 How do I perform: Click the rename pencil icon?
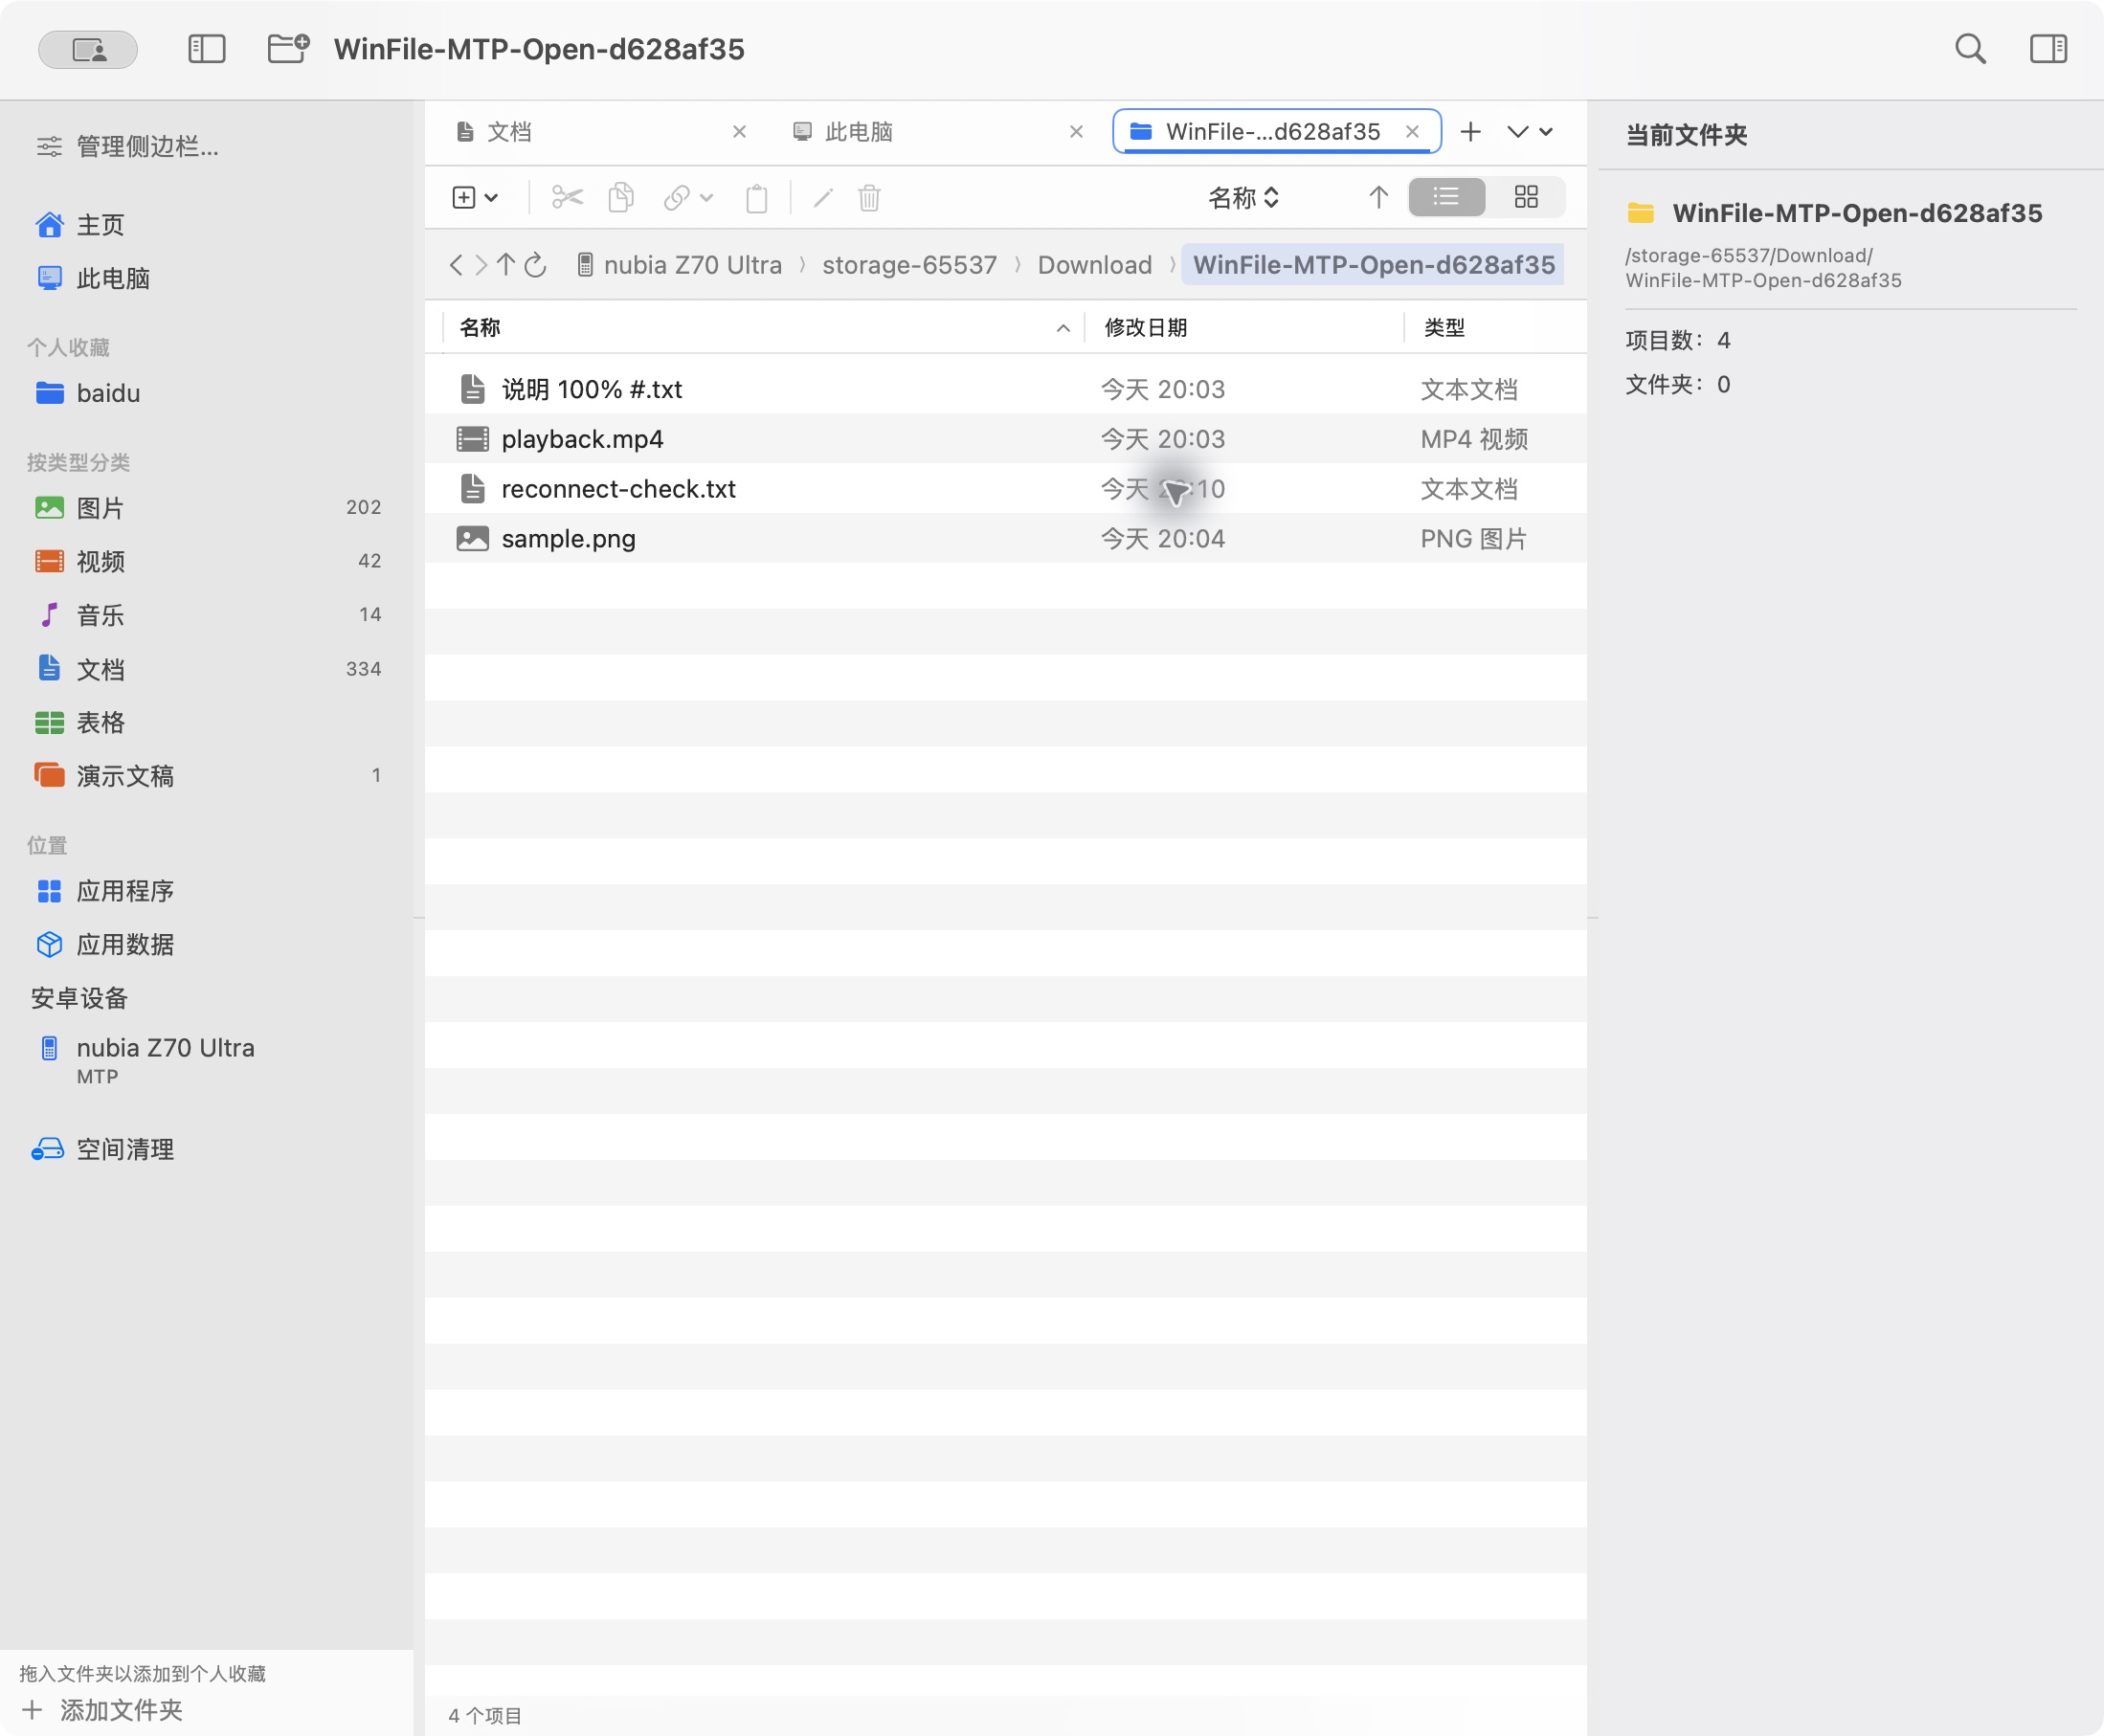coord(823,198)
